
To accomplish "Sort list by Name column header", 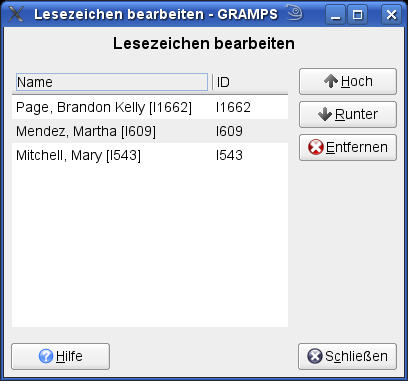I will [x=112, y=82].
